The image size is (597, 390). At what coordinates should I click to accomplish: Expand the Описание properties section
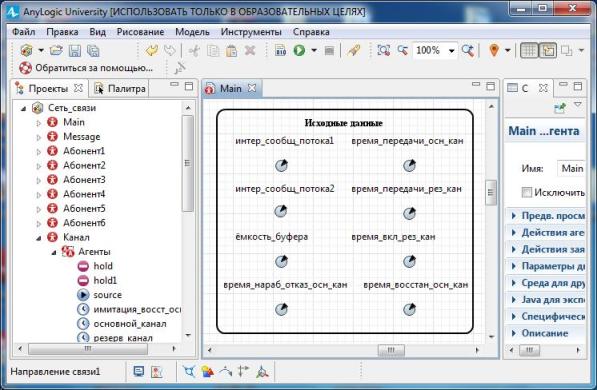coord(544,333)
